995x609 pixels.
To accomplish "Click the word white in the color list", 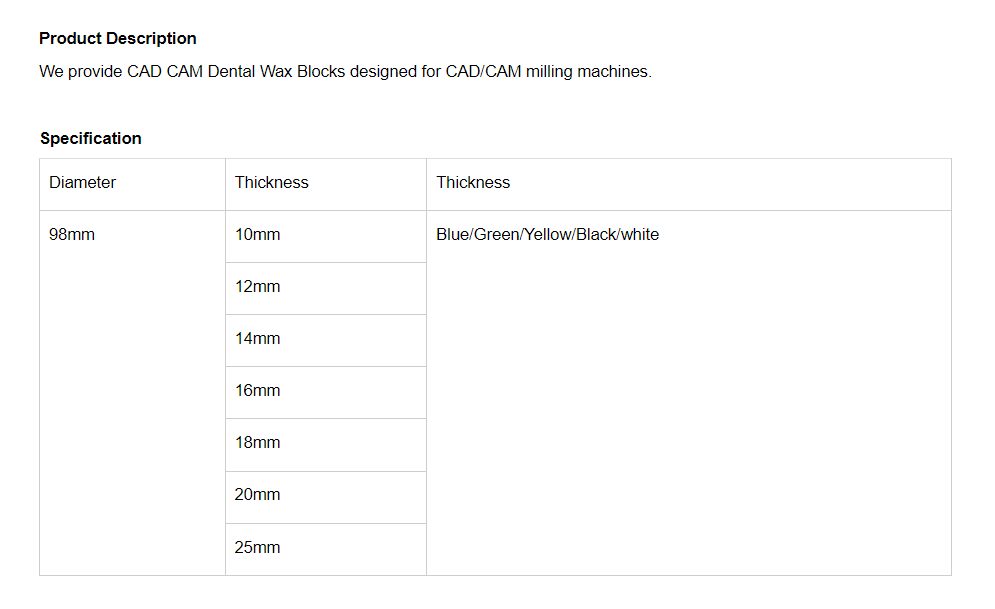I will click(x=640, y=235).
